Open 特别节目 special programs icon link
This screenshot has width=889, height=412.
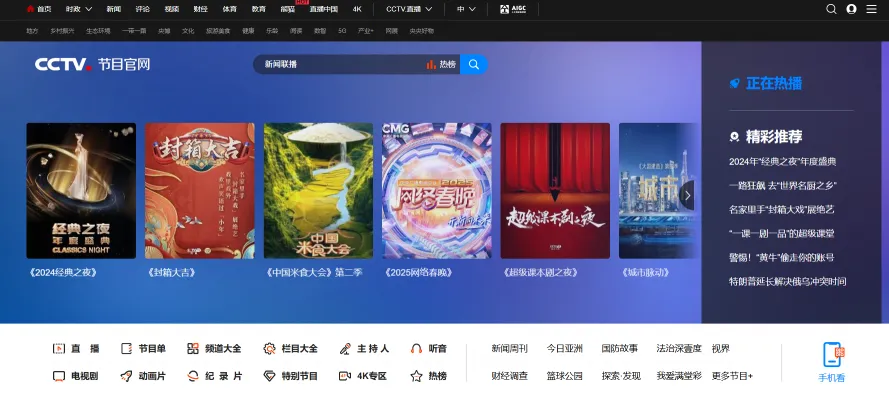coord(291,376)
